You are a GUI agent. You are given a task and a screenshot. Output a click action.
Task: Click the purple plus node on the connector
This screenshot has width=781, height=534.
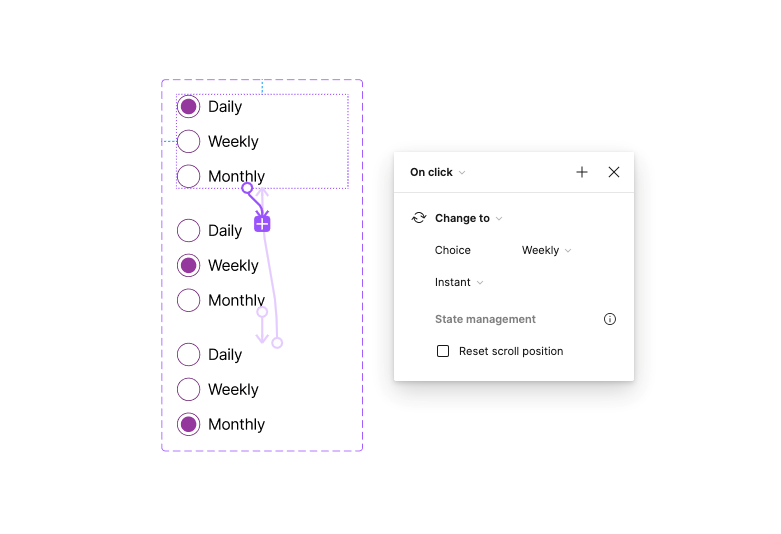click(x=262, y=224)
